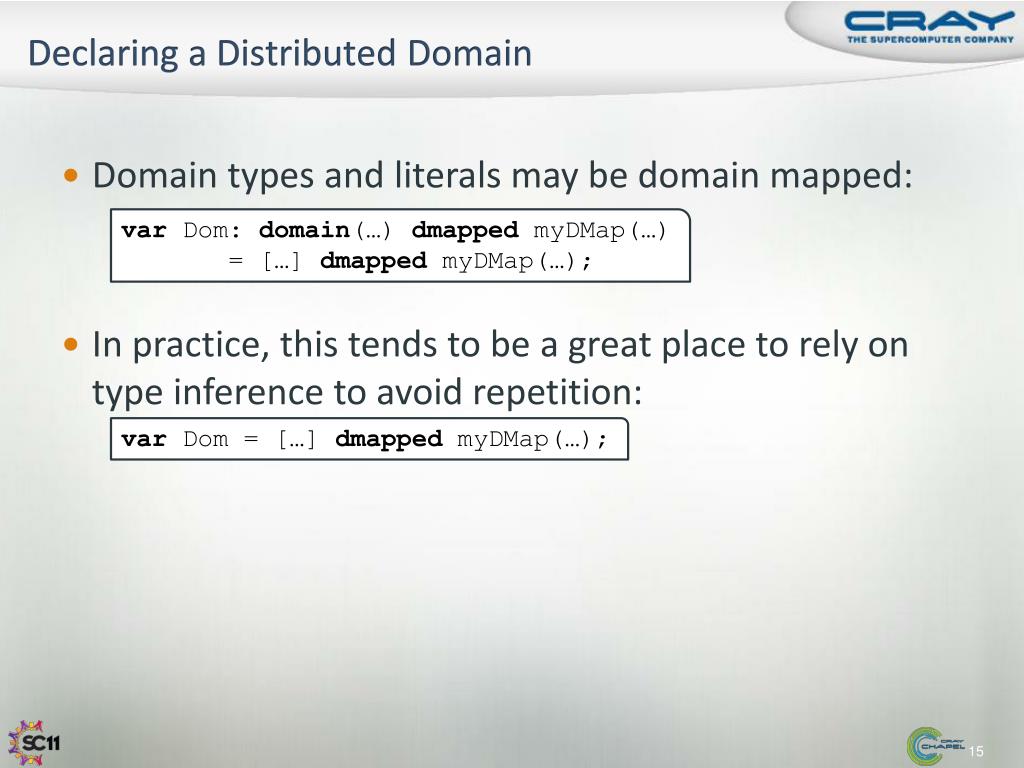This screenshot has height=768, width=1024.
Task: Click the code 'var Dom = […] dmapped myDMap(…);'
Action: (364, 440)
